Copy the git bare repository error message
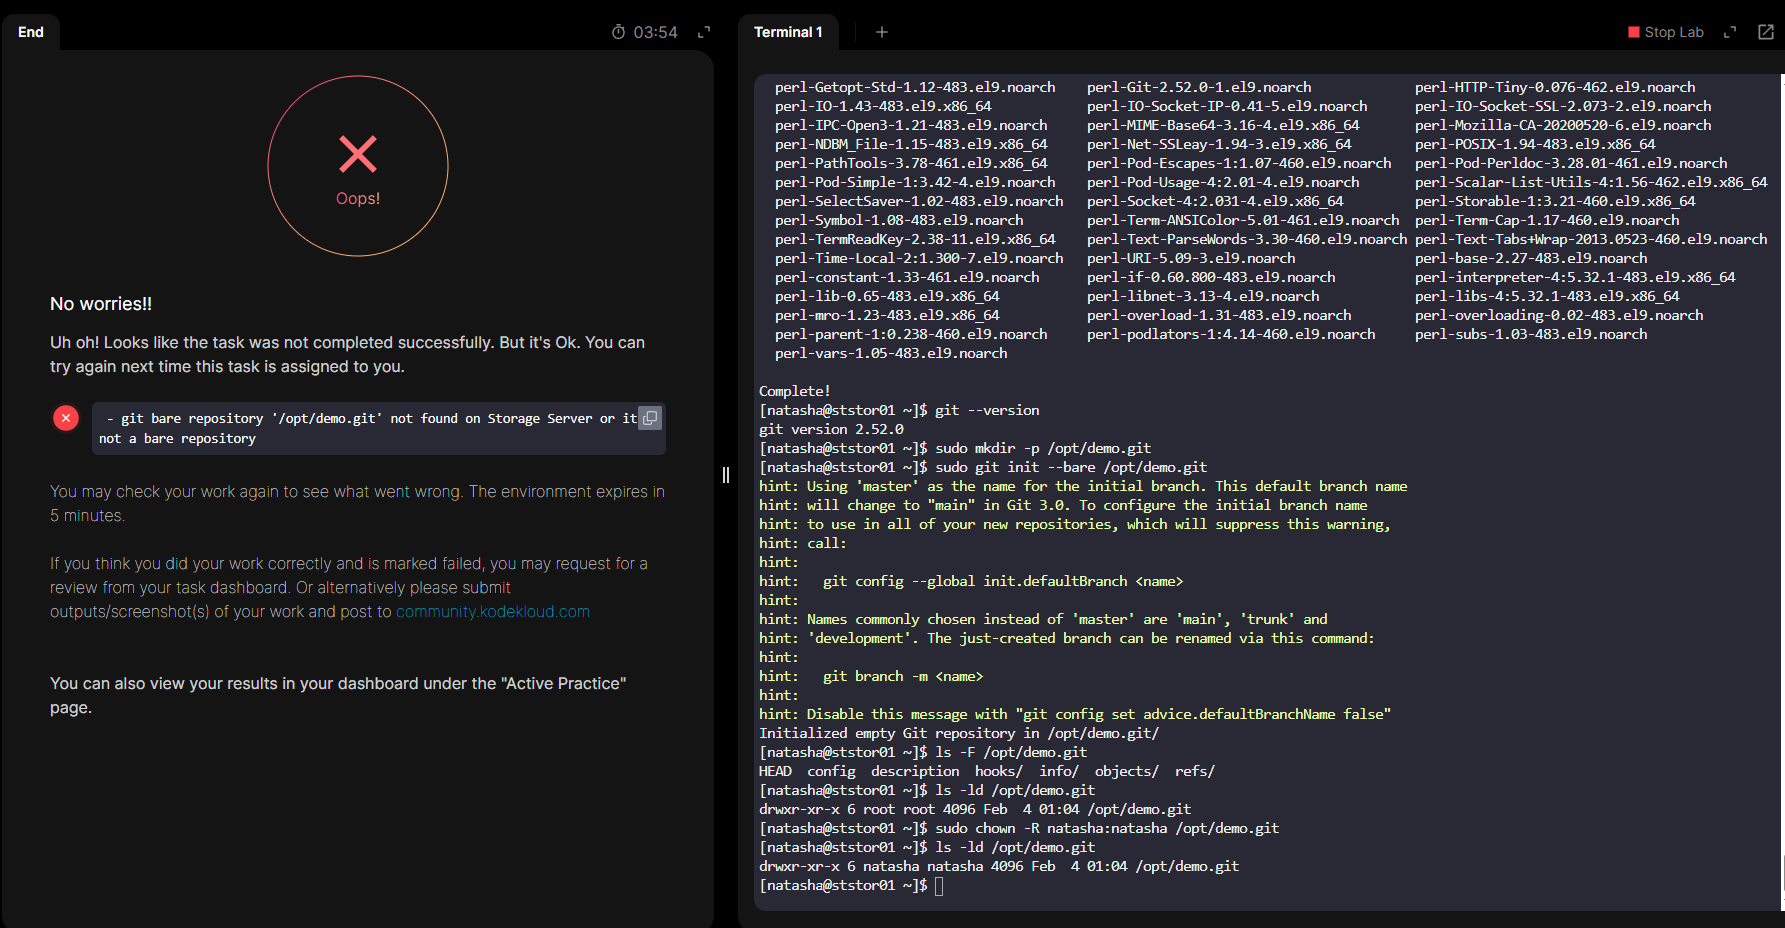The width and height of the screenshot is (1785, 928). pos(650,418)
